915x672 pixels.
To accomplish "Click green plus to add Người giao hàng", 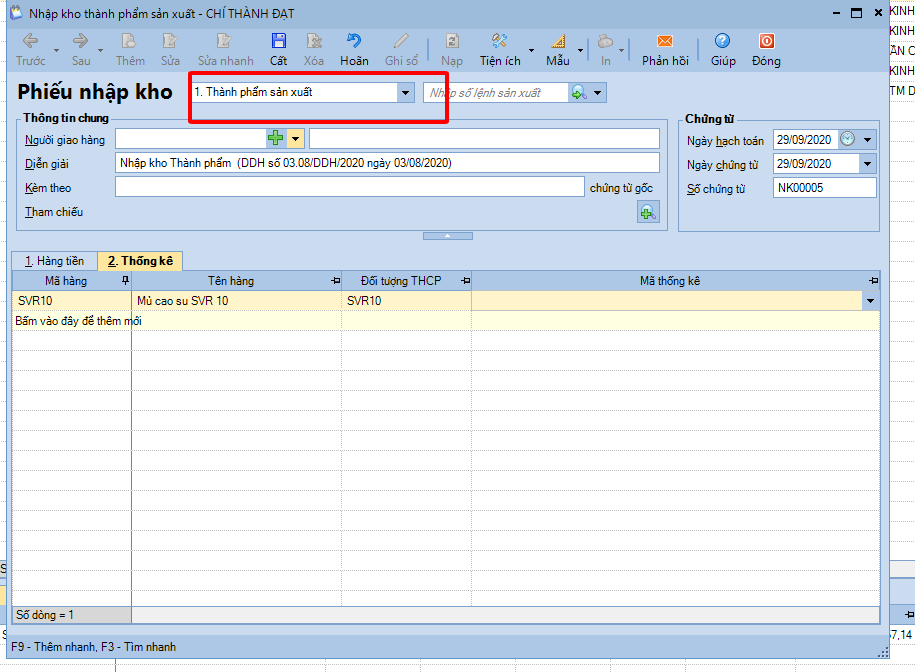I will (276, 138).
